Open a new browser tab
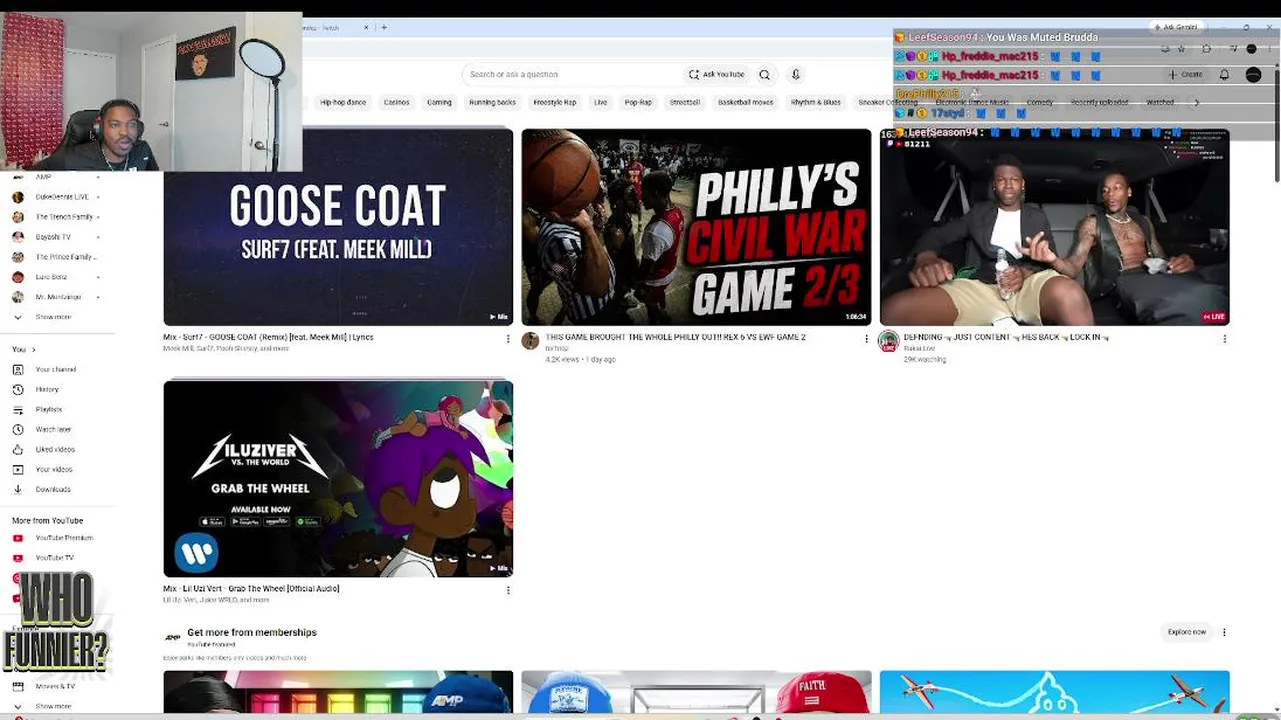The image size is (1281, 720). click(384, 27)
